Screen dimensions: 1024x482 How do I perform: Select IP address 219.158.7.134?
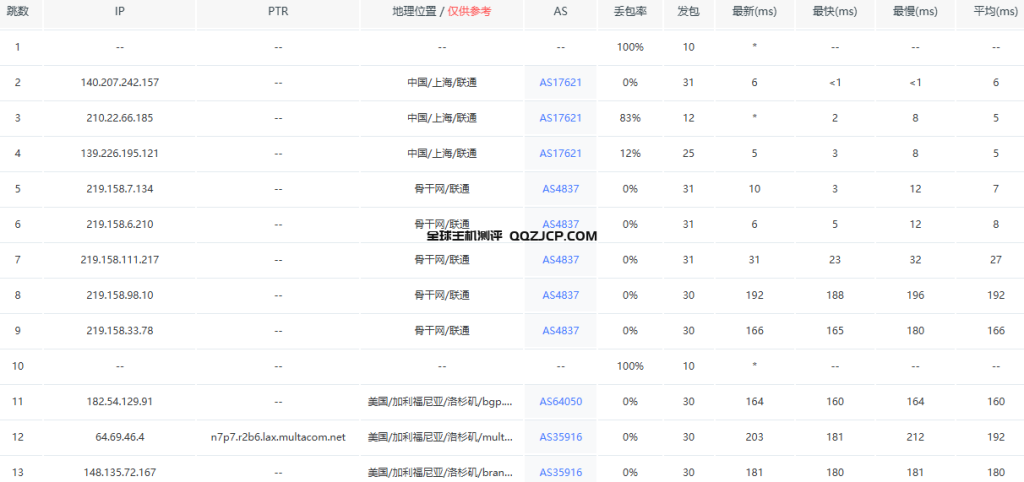(120, 189)
